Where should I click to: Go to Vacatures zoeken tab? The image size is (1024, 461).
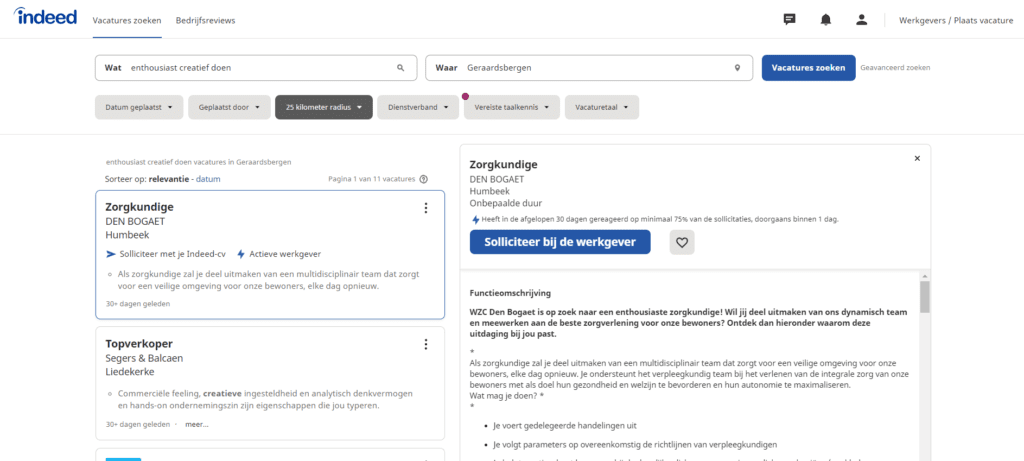(127, 20)
